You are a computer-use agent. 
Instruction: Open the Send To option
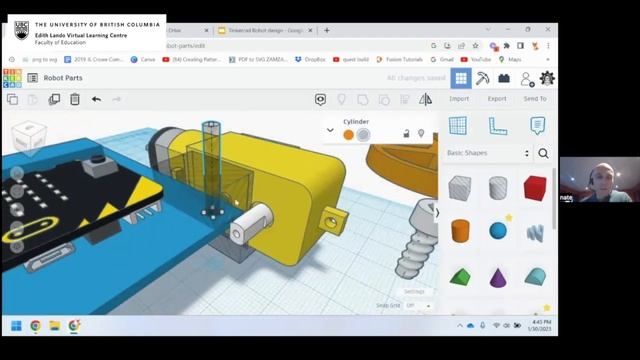(535, 99)
